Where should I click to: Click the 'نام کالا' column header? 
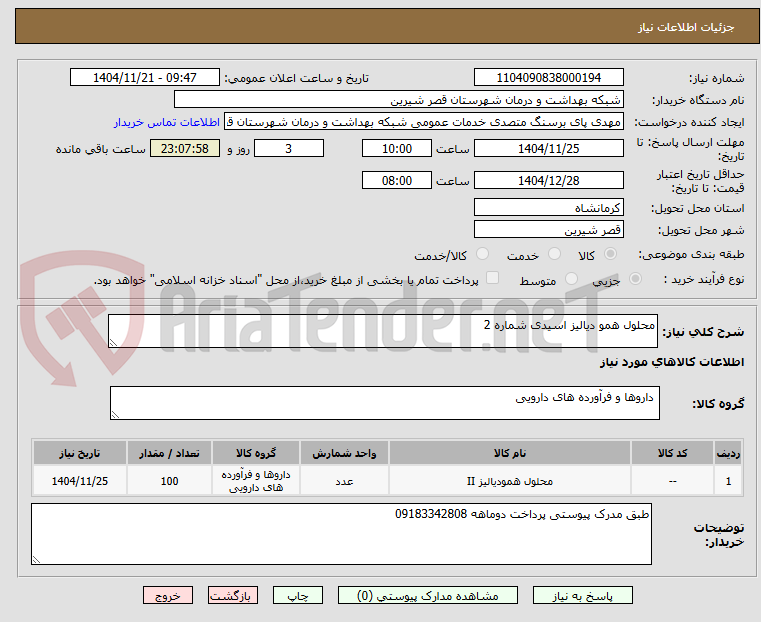tap(510, 453)
